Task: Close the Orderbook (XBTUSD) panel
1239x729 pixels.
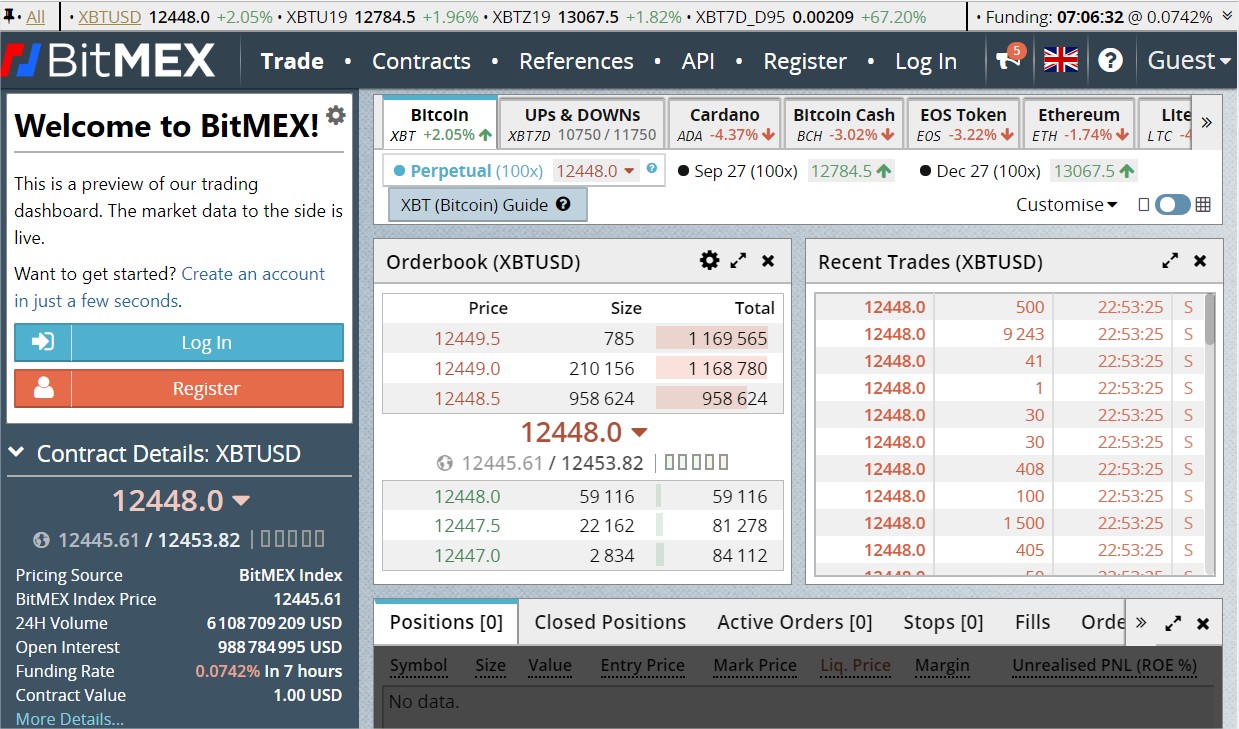Action: pos(768,261)
